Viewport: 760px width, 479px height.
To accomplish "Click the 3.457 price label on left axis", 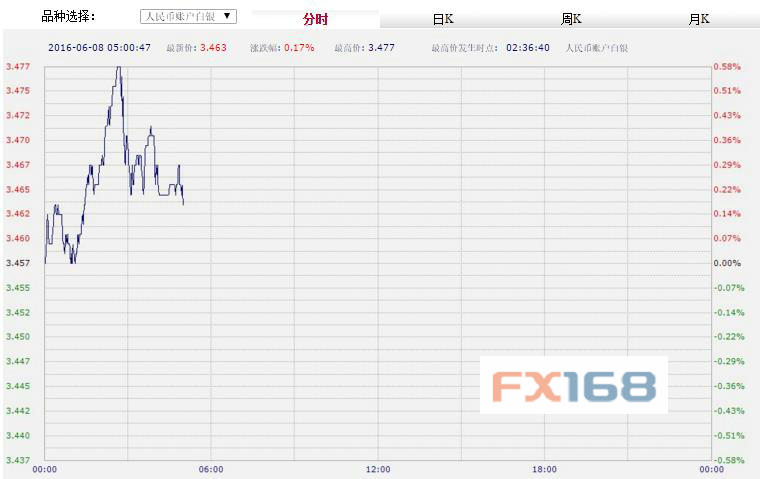I will 17,263.
